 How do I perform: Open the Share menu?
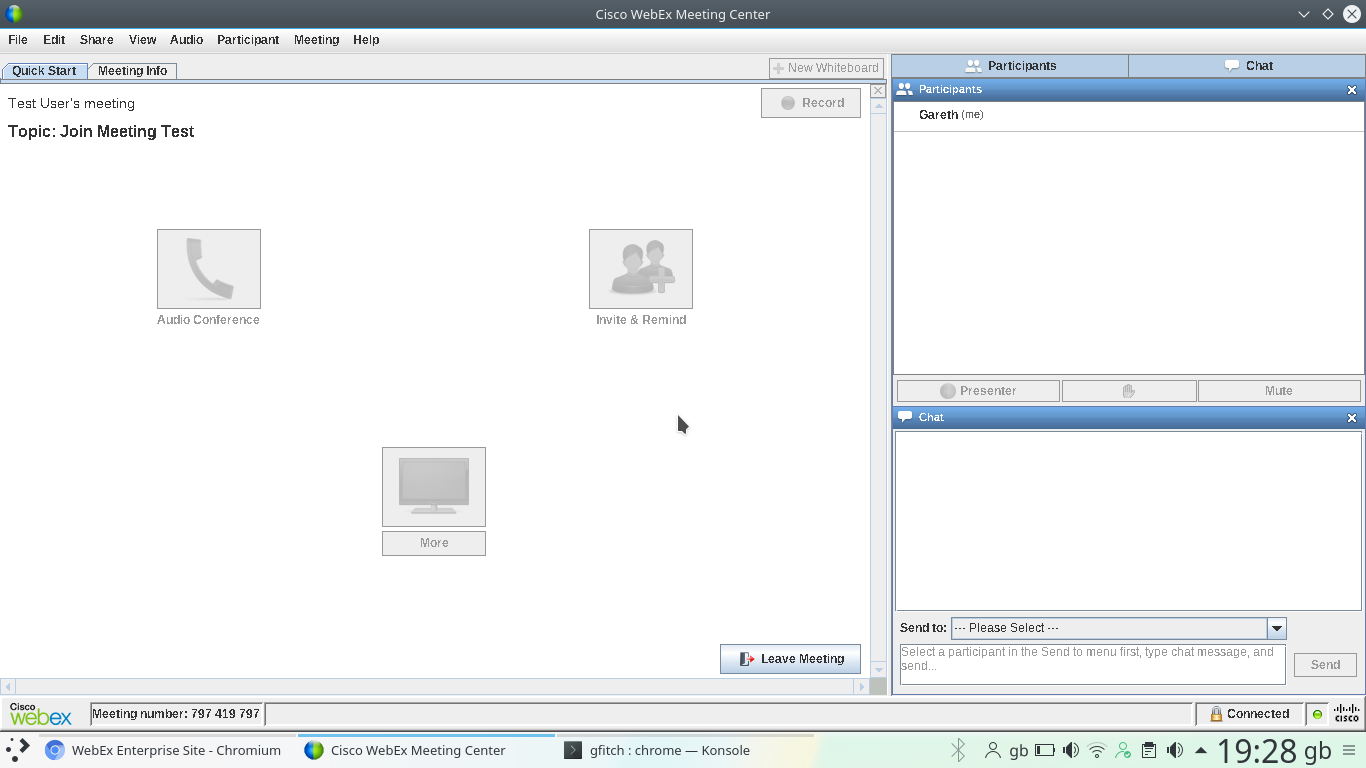coord(97,40)
